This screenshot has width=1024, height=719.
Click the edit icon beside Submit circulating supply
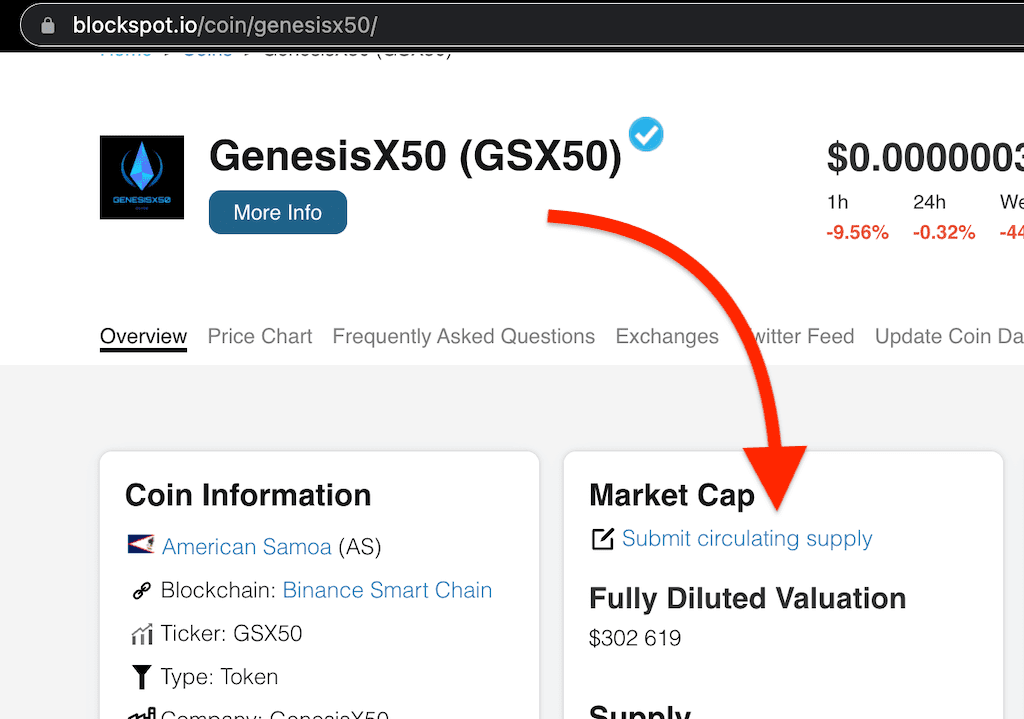point(603,539)
